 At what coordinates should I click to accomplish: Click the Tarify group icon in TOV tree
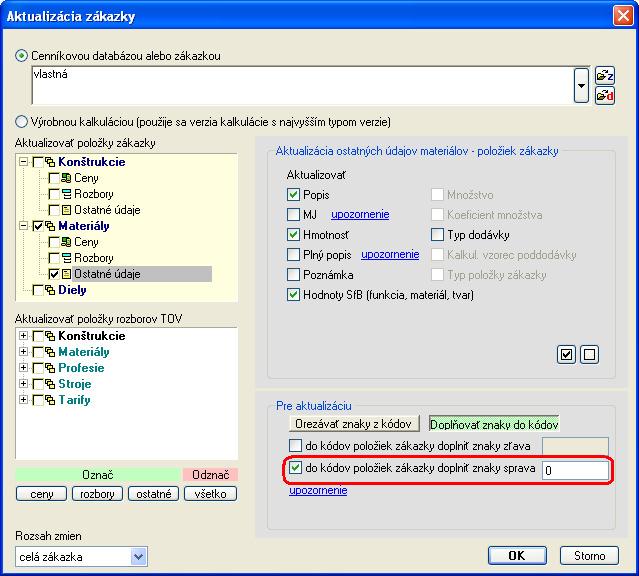click(50, 400)
